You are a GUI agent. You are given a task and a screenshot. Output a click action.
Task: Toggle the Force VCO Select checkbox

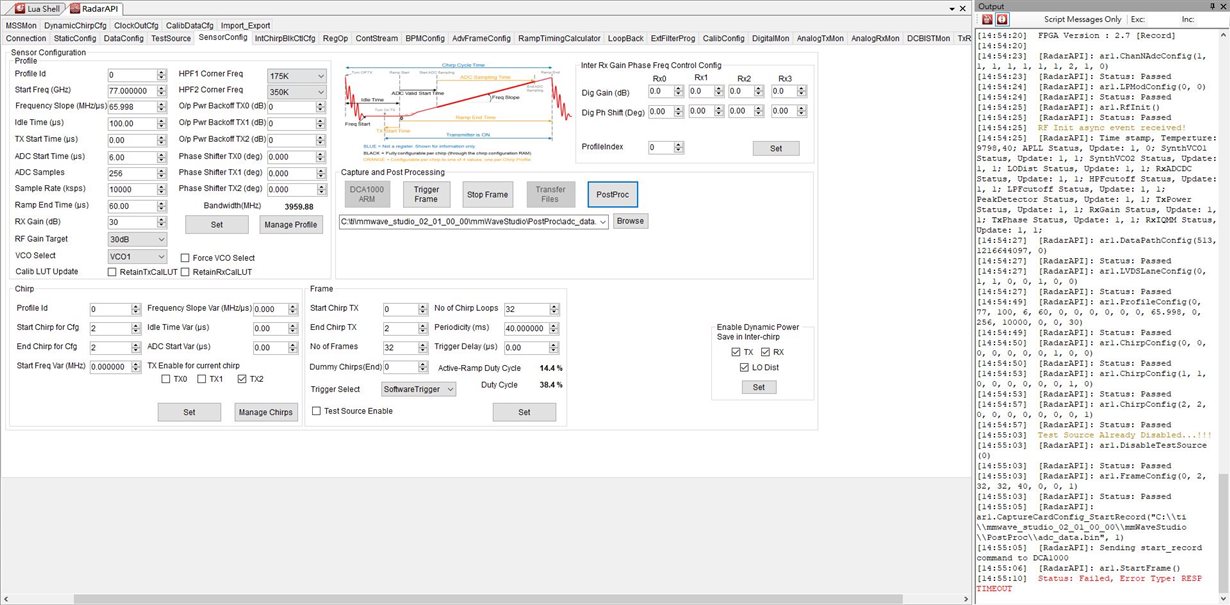coord(186,257)
